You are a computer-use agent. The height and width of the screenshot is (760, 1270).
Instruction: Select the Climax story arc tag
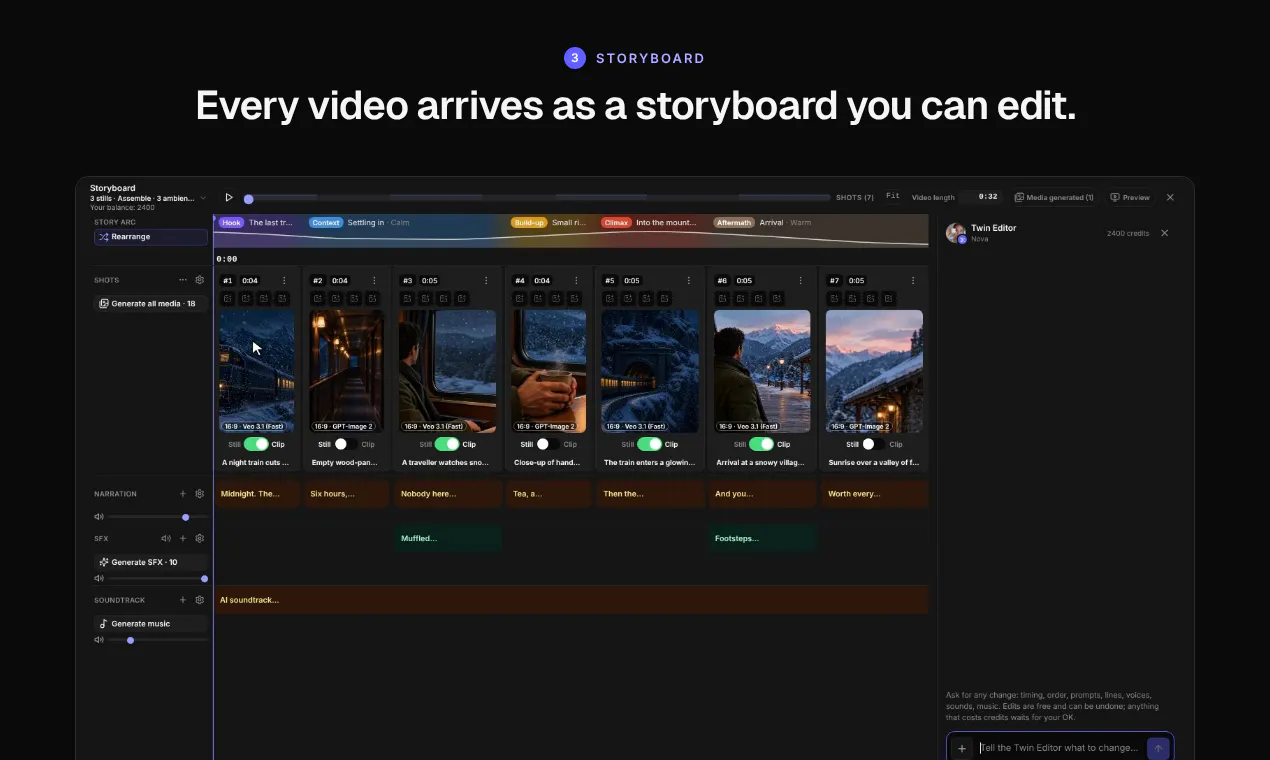[616, 223]
